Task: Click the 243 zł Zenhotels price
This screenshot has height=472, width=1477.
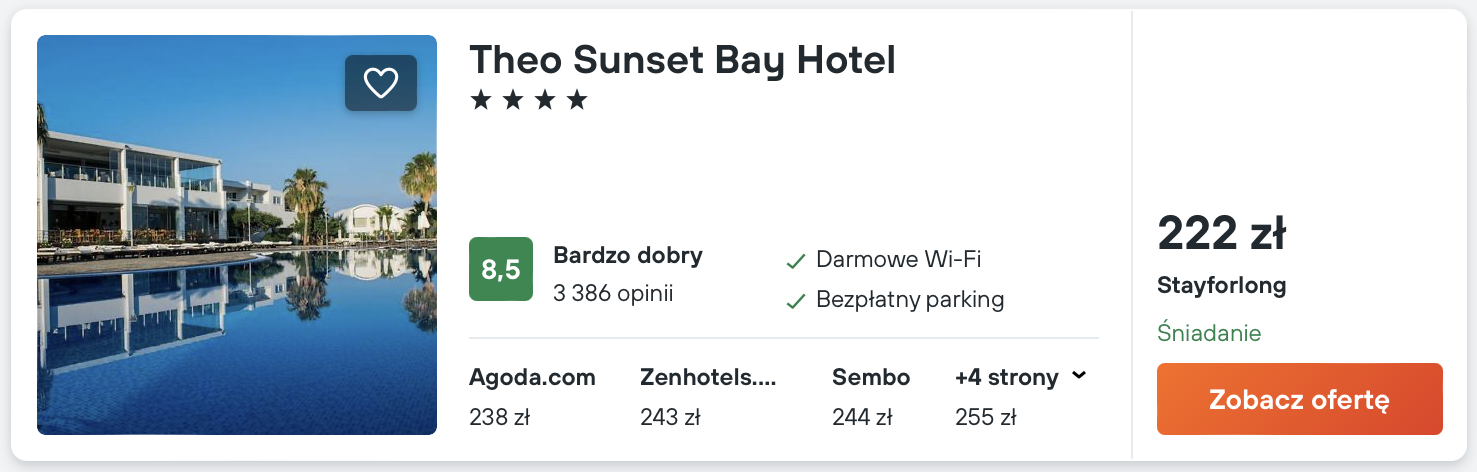Action: 670,416
